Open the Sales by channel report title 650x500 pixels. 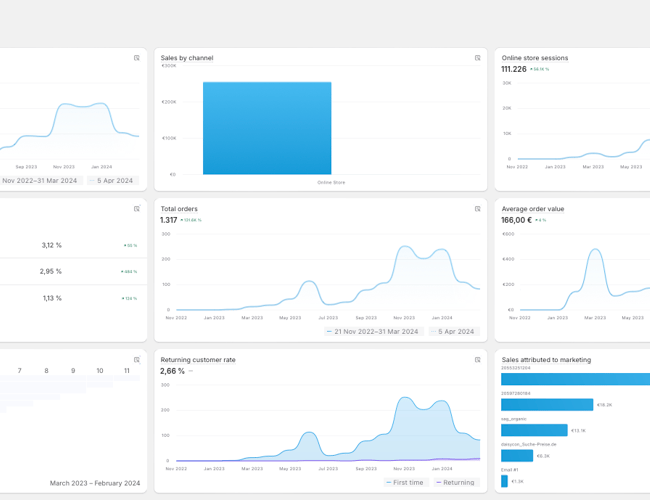(187, 58)
